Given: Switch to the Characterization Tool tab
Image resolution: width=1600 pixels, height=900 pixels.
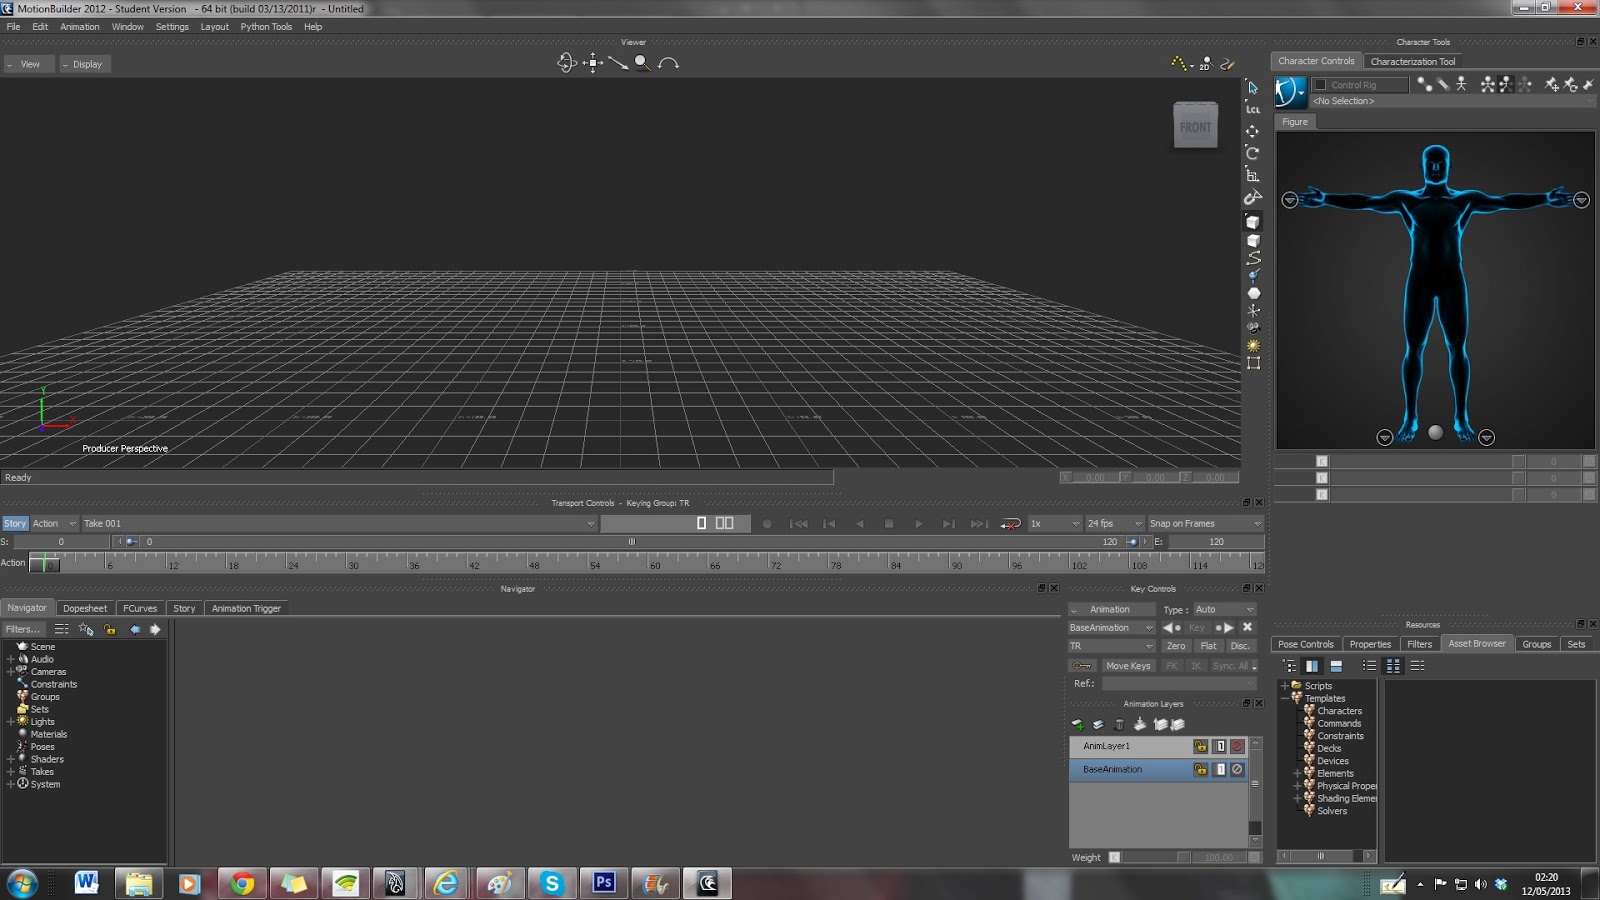Looking at the screenshot, I should click(1414, 61).
